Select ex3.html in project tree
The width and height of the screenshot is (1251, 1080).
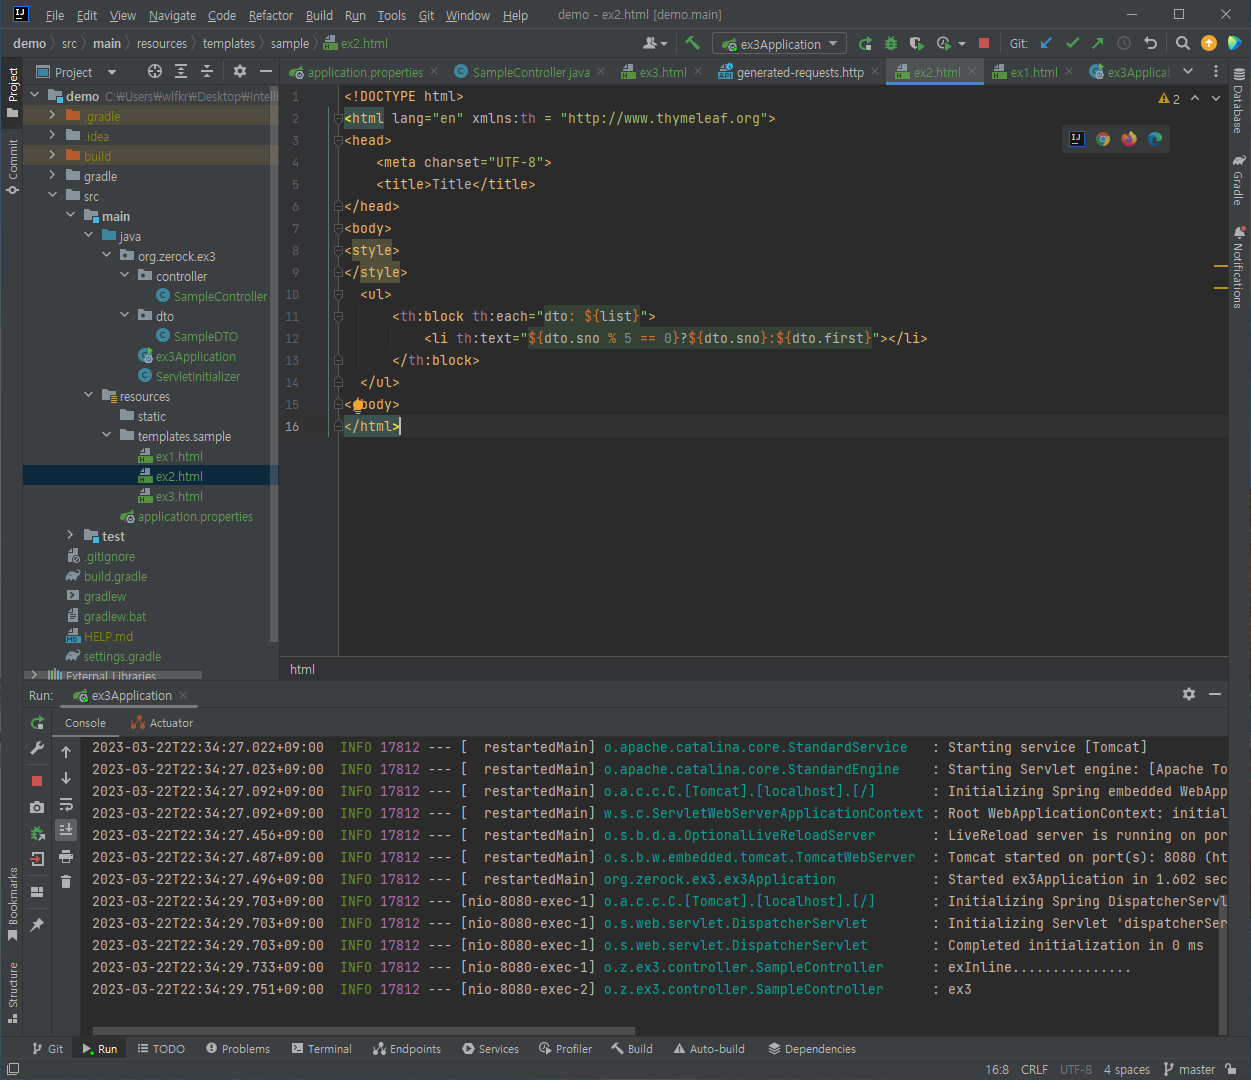179,496
